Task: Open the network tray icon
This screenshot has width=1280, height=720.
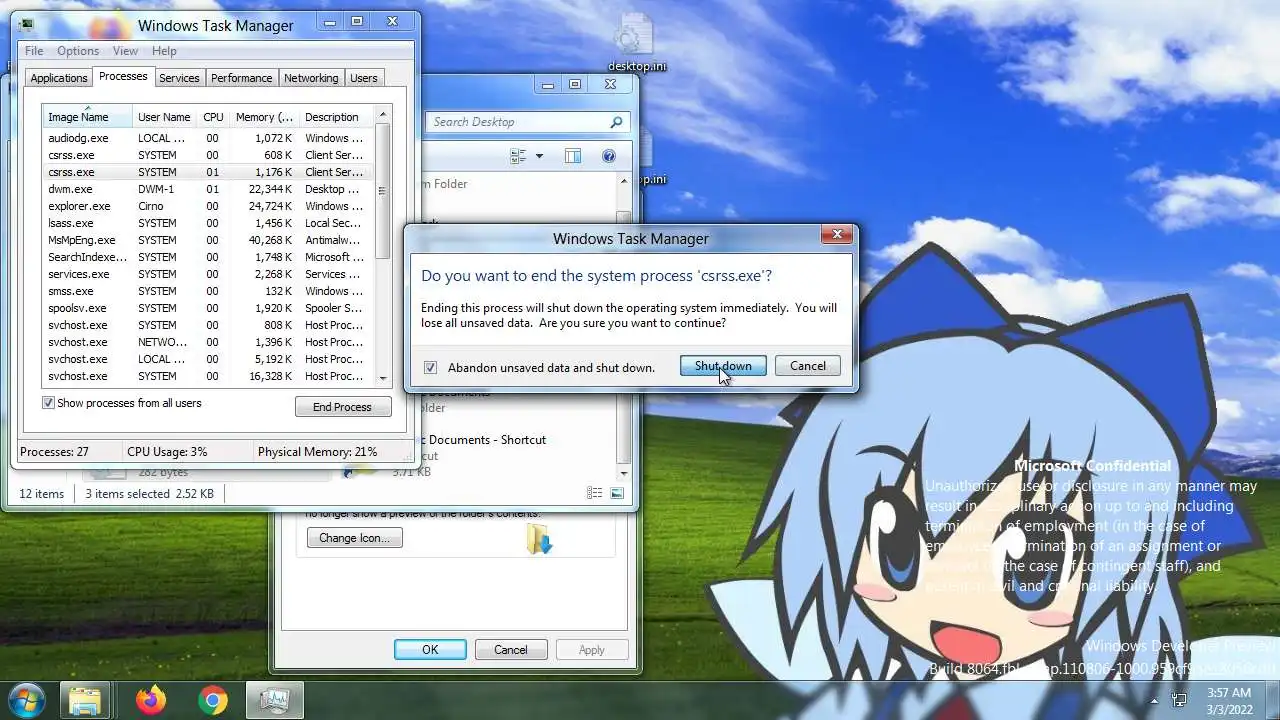Action: tap(1180, 700)
